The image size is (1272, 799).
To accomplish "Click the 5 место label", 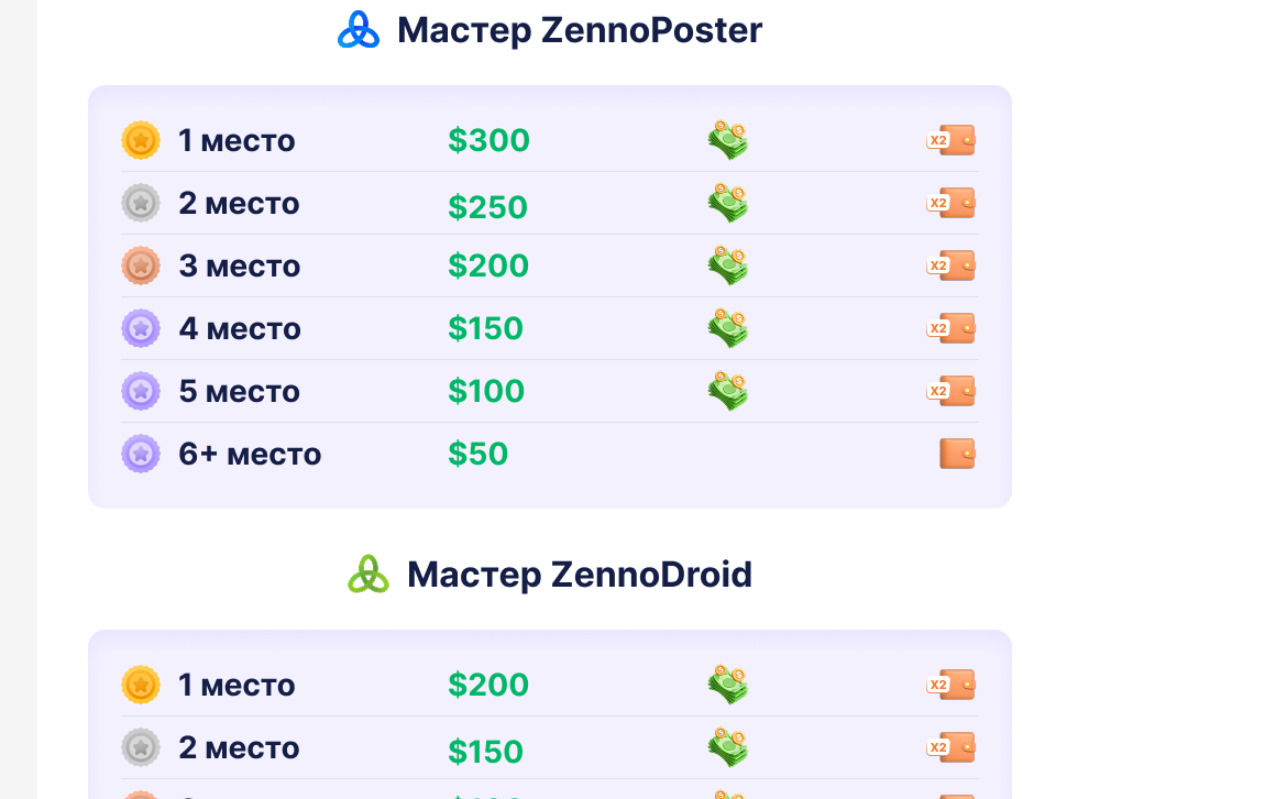I will (x=239, y=391).
